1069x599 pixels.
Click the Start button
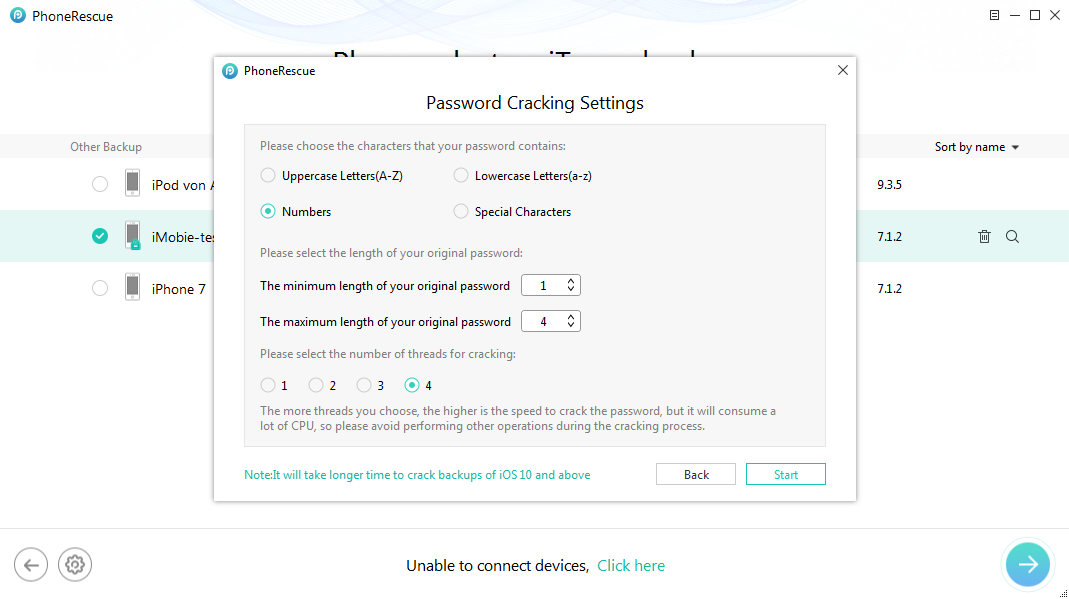[x=785, y=475]
